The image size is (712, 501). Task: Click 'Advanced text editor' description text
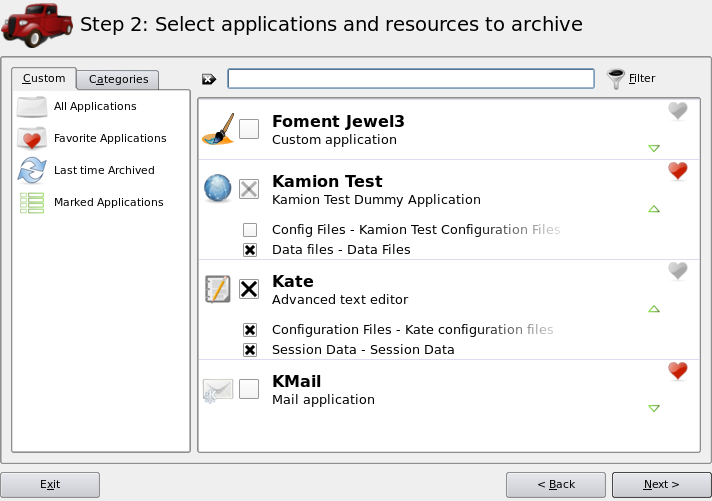(x=340, y=300)
